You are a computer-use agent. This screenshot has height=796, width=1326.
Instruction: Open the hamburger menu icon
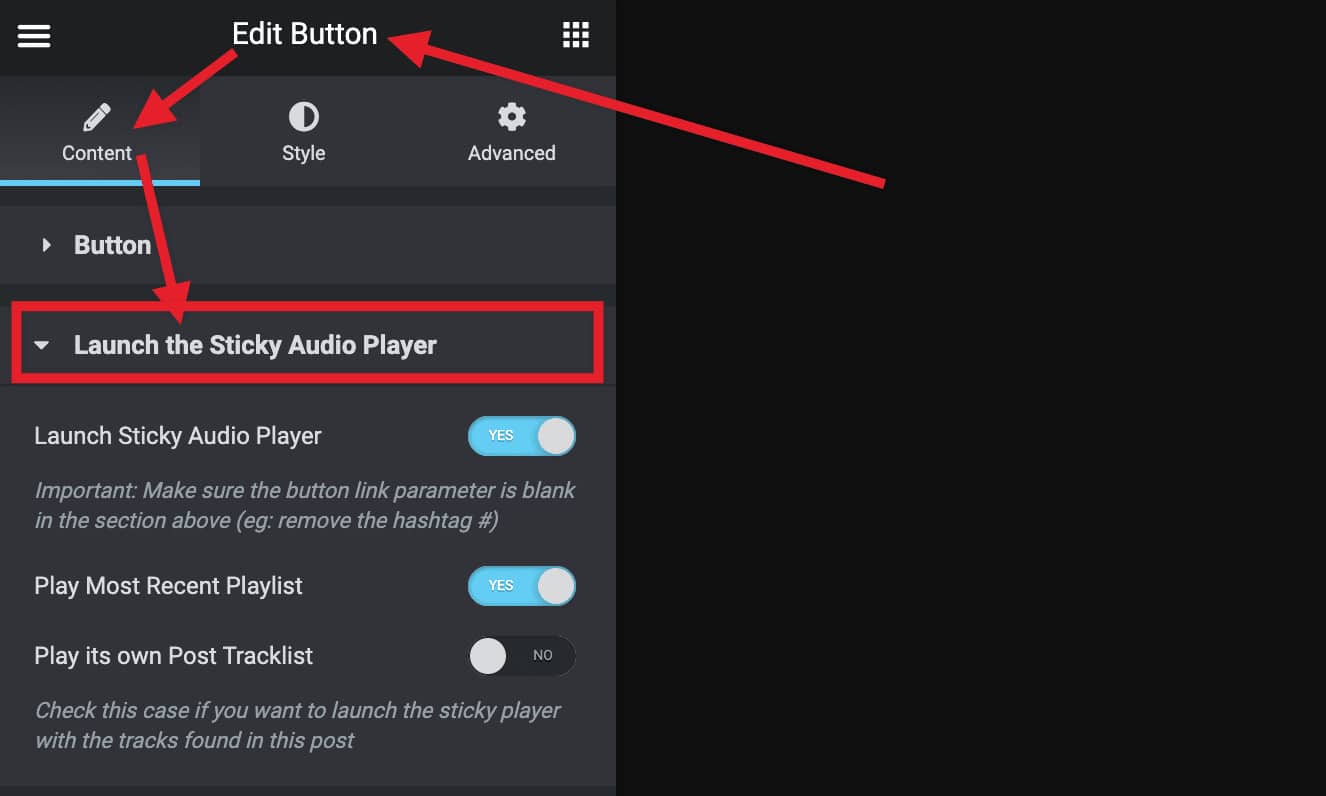coord(34,36)
